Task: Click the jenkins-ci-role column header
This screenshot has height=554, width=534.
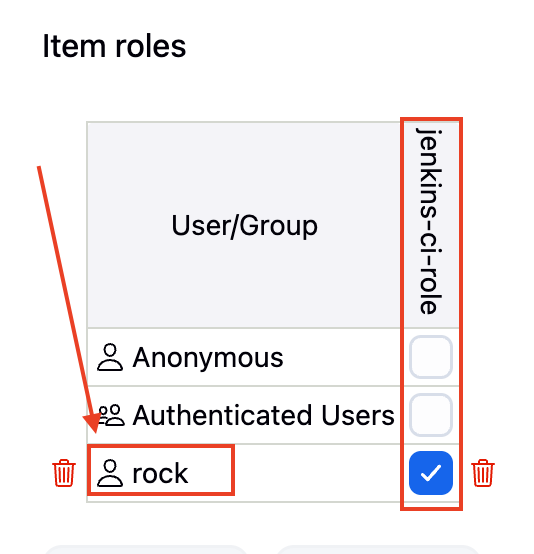Action: tap(430, 222)
